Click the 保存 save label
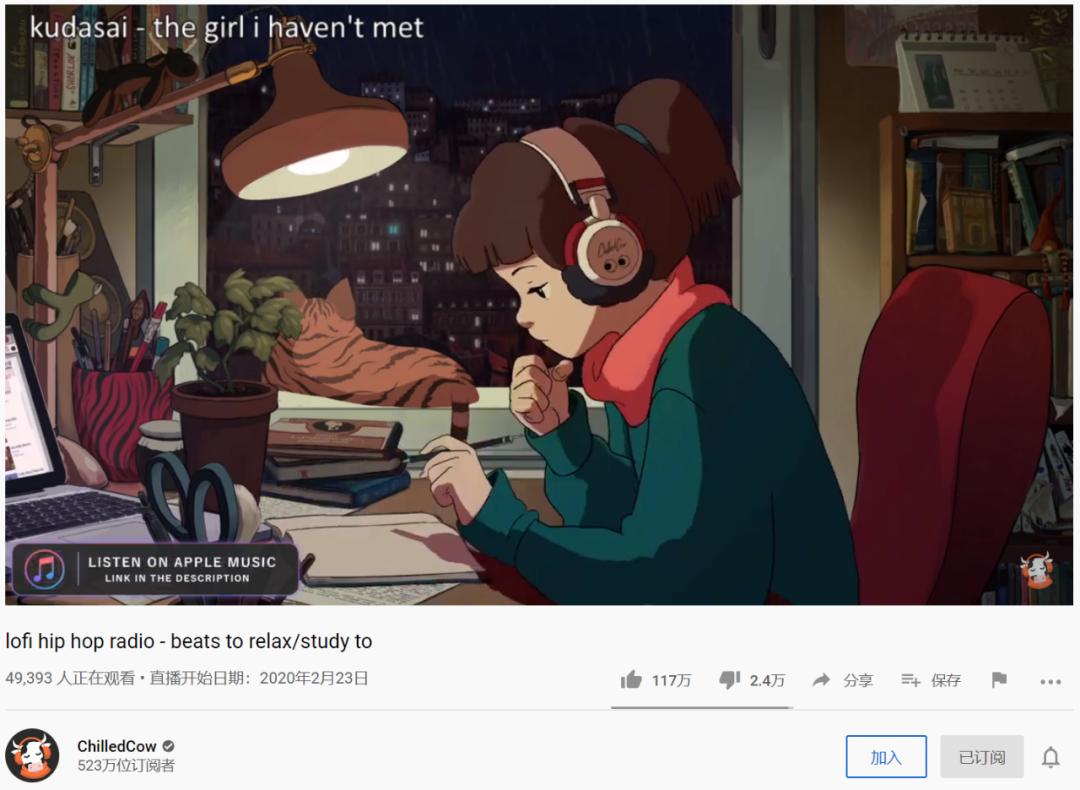The height and width of the screenshot is (790, 1080). 946,680
